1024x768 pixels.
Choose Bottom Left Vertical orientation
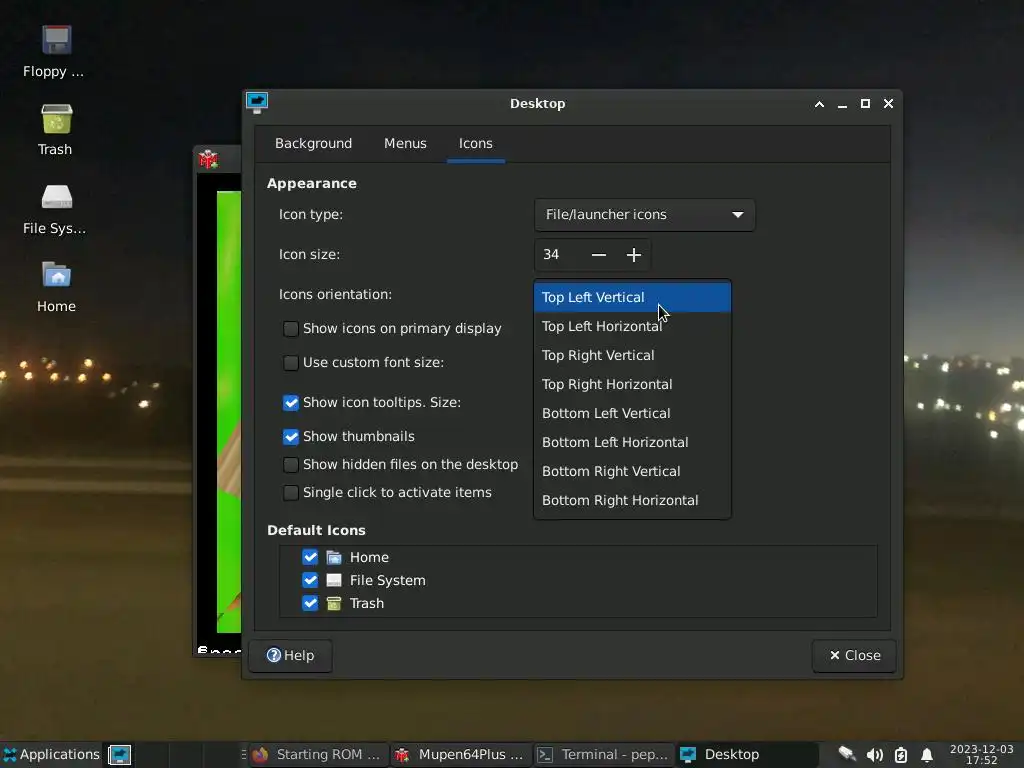click(632, 413)
